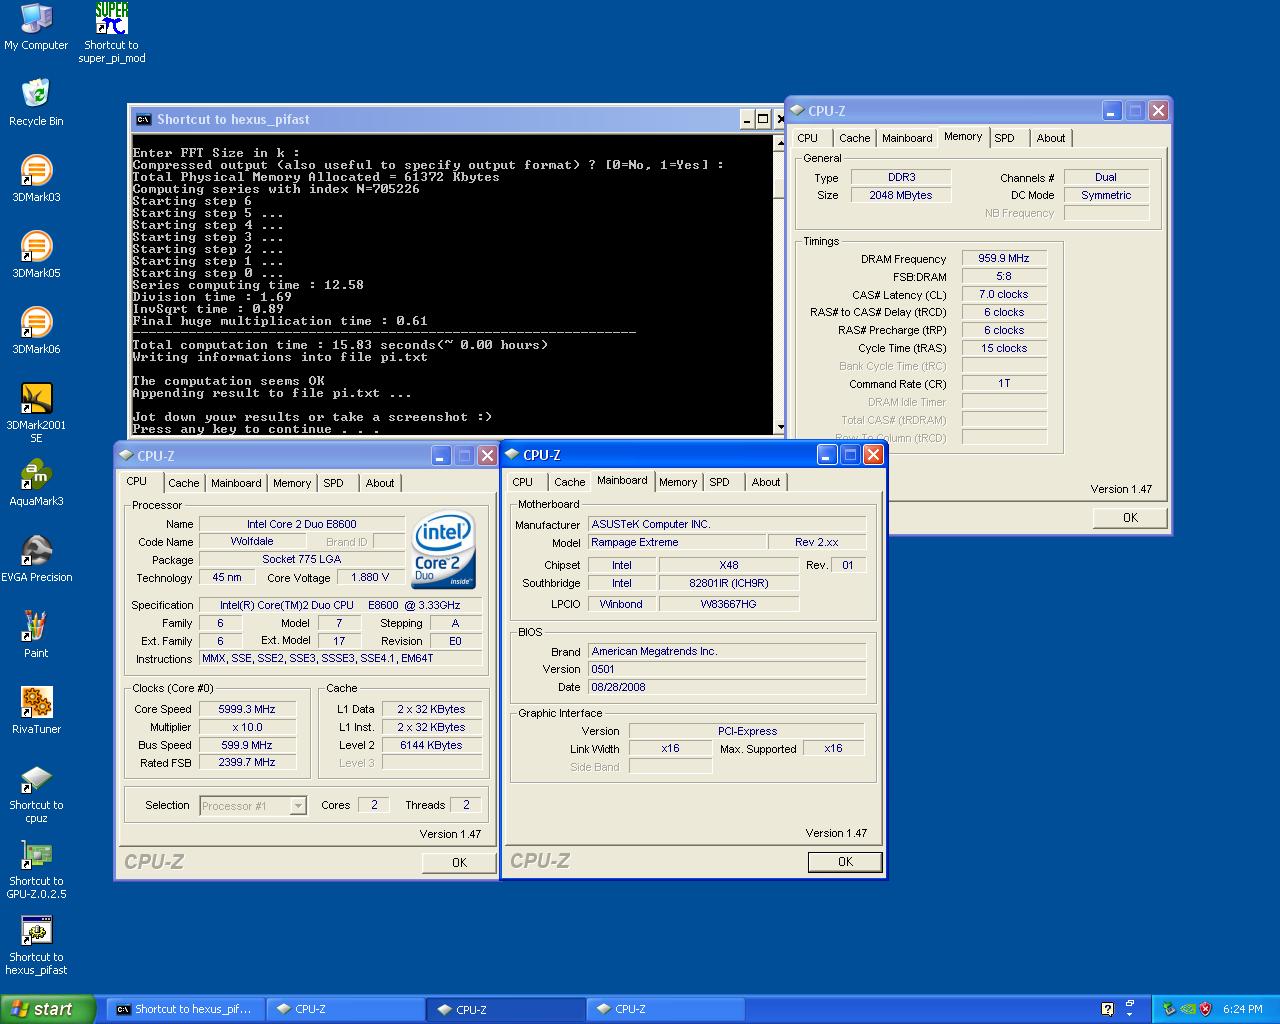This screenshot has width=1280, height=1024.
Task: Open About tab in Memory window
Action: click(1051, 138)
